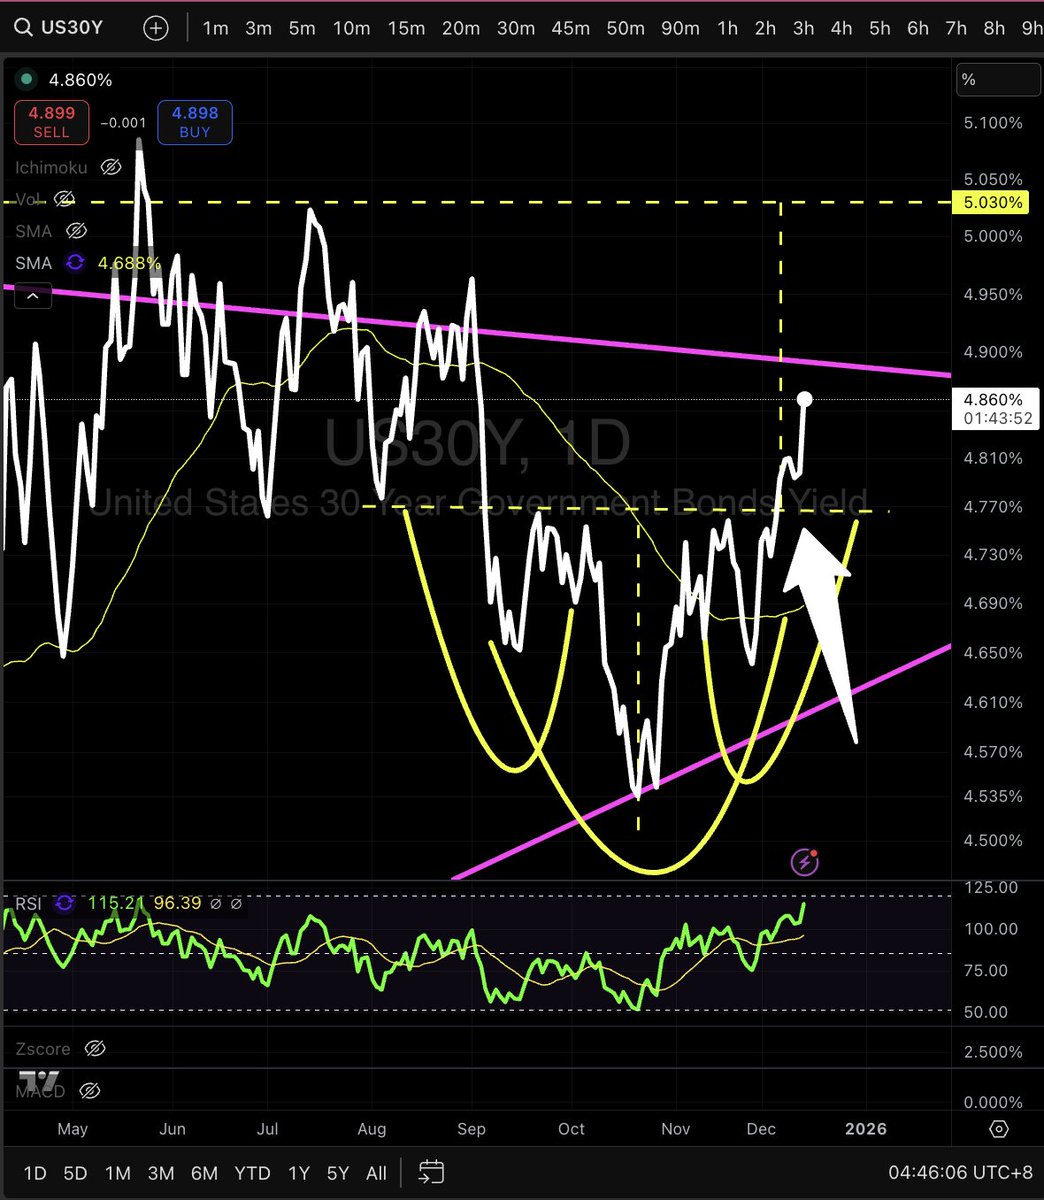Click the 4.899 SELL button
Viewport: 1044px width, 1200px height.
pyautogui.click(x=51, y=122)
